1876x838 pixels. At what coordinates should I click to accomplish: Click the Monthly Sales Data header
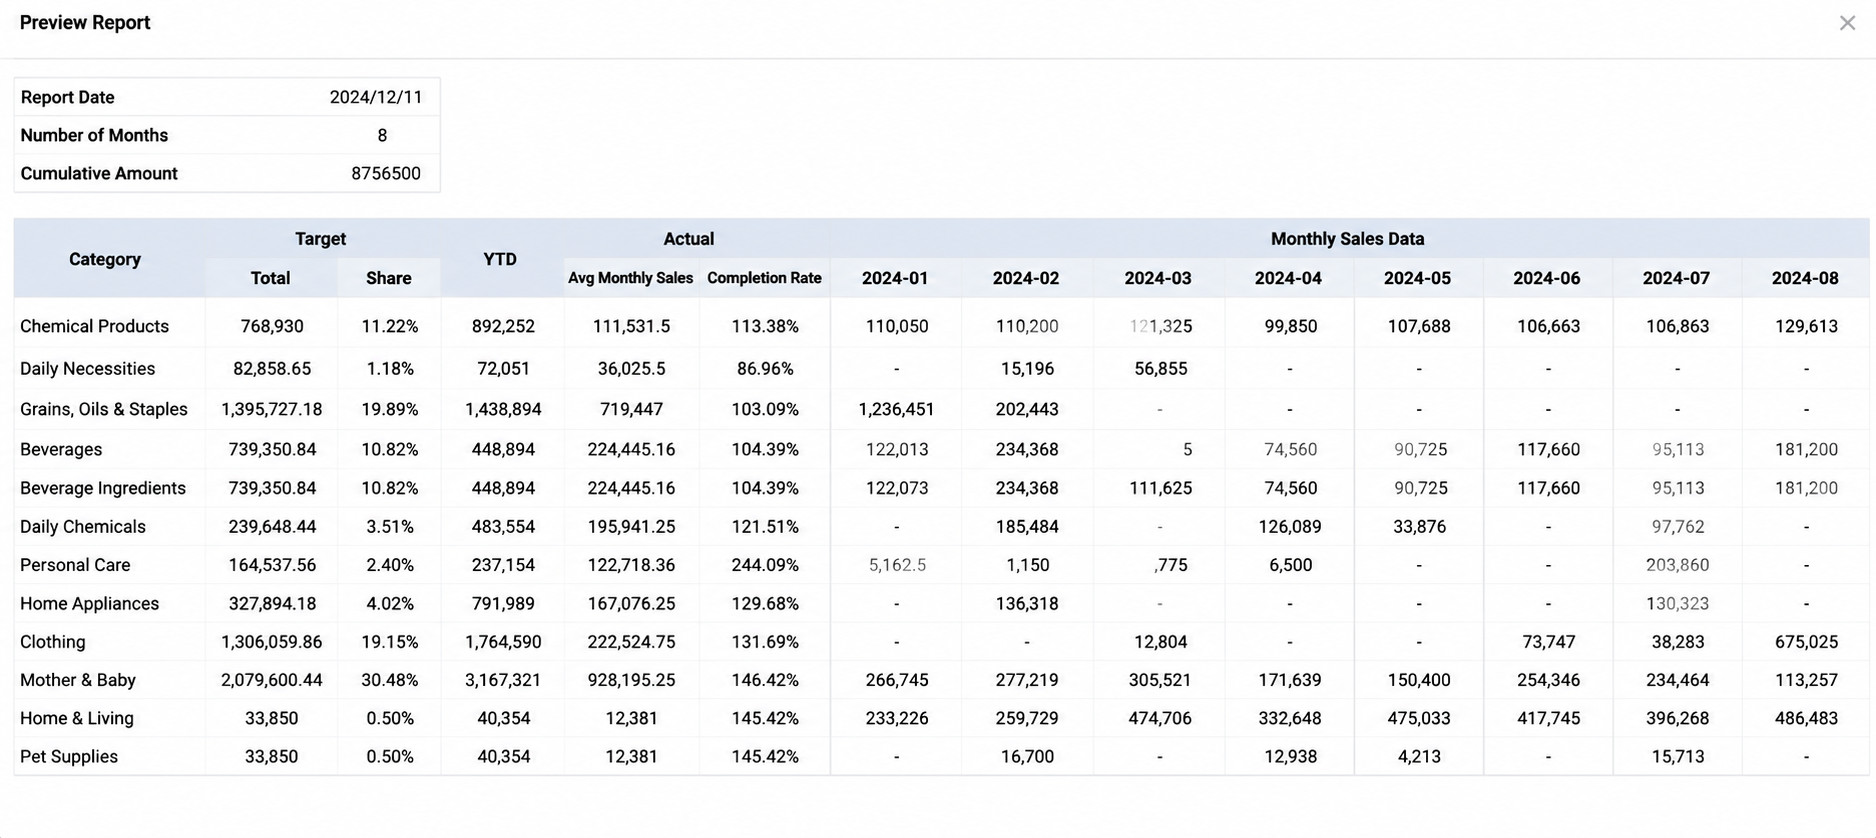[x=1348, y=239]
